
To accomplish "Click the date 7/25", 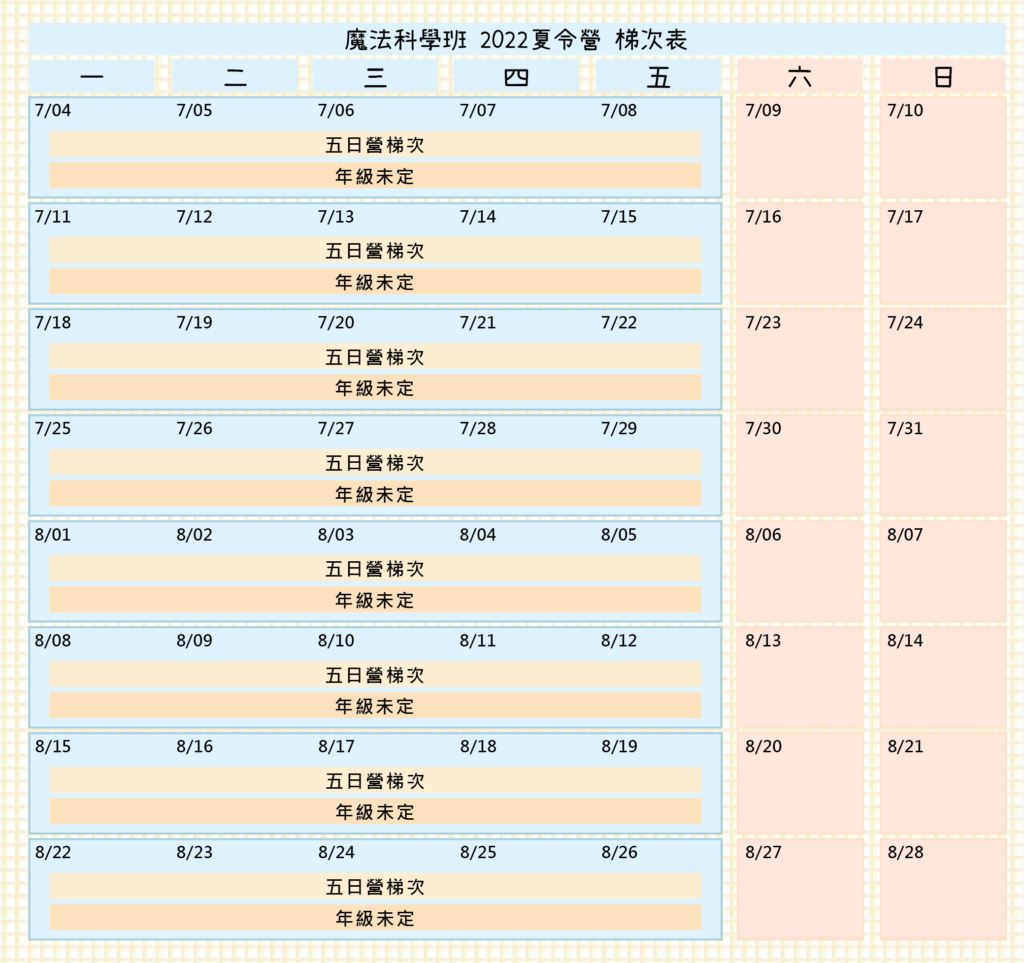I will pos(53,429).
